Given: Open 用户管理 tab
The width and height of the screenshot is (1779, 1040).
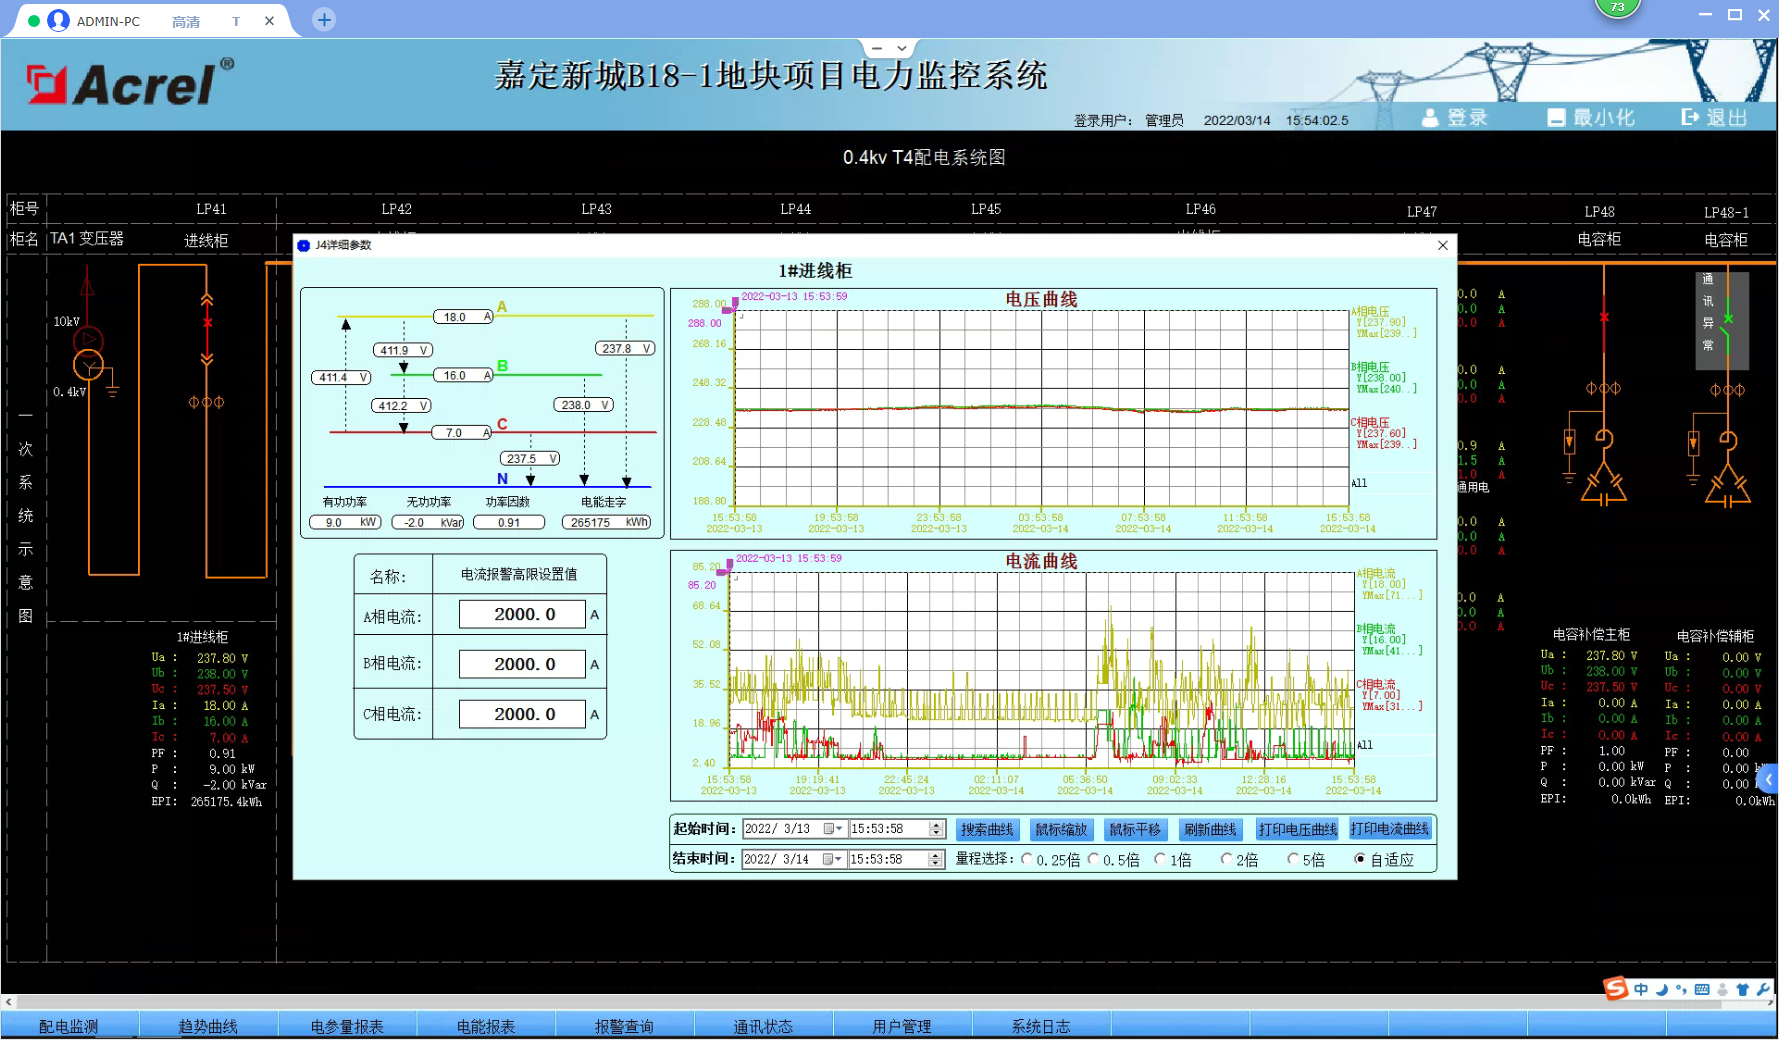Looking at the screenshot, I should point(902,1026).
